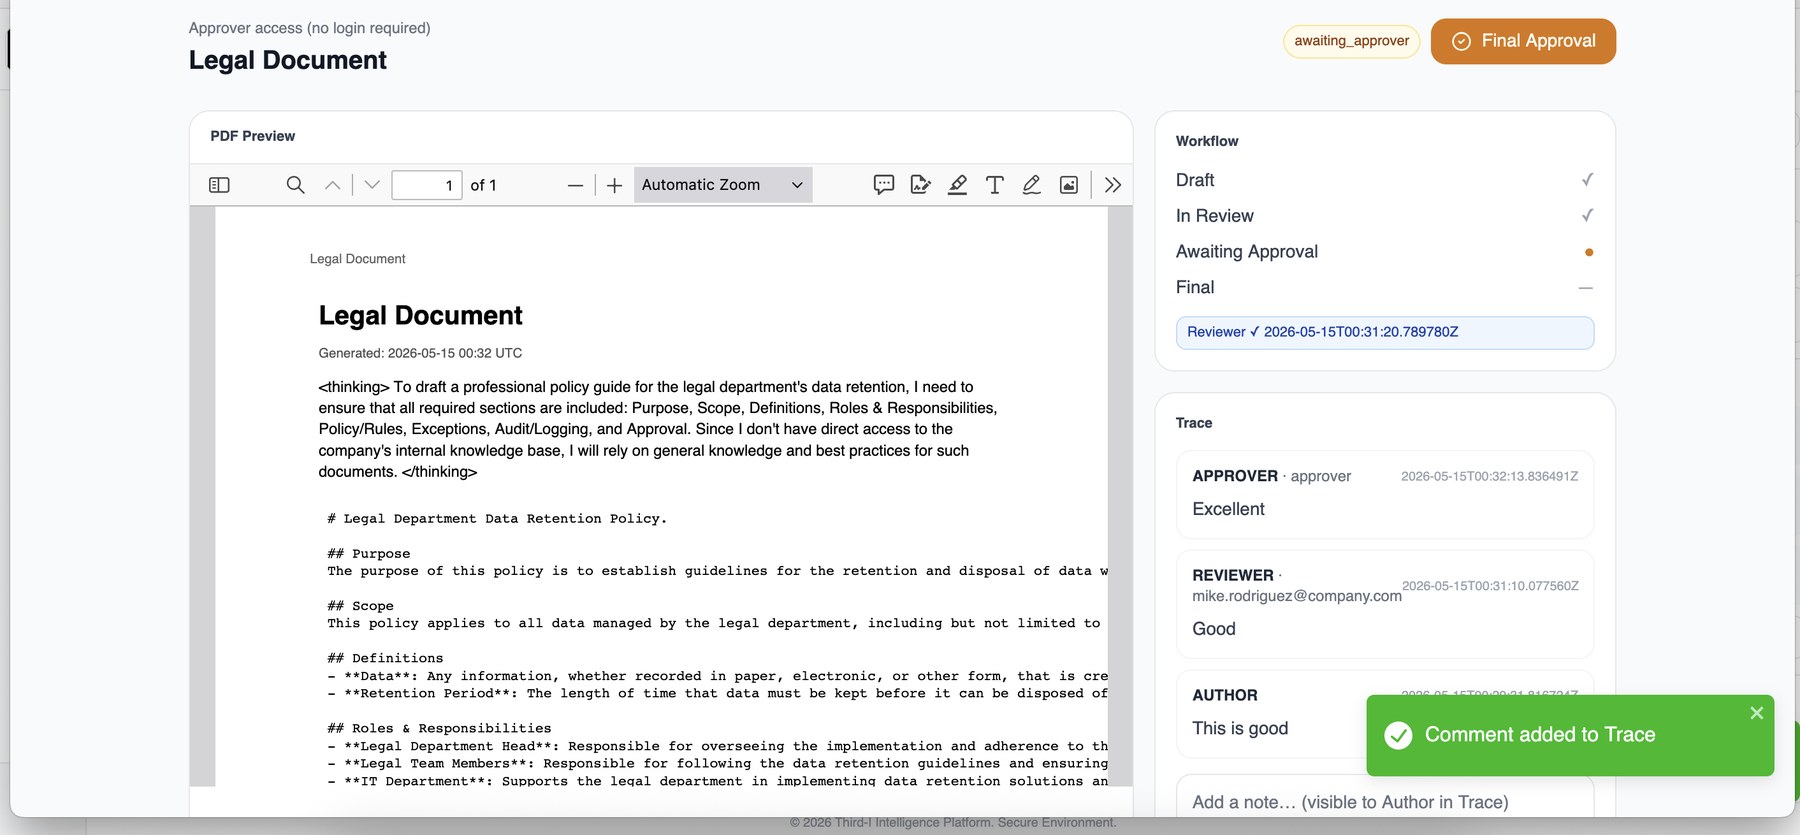Click the '# Legal Department Data Retention Policy' line

point(497,519)
